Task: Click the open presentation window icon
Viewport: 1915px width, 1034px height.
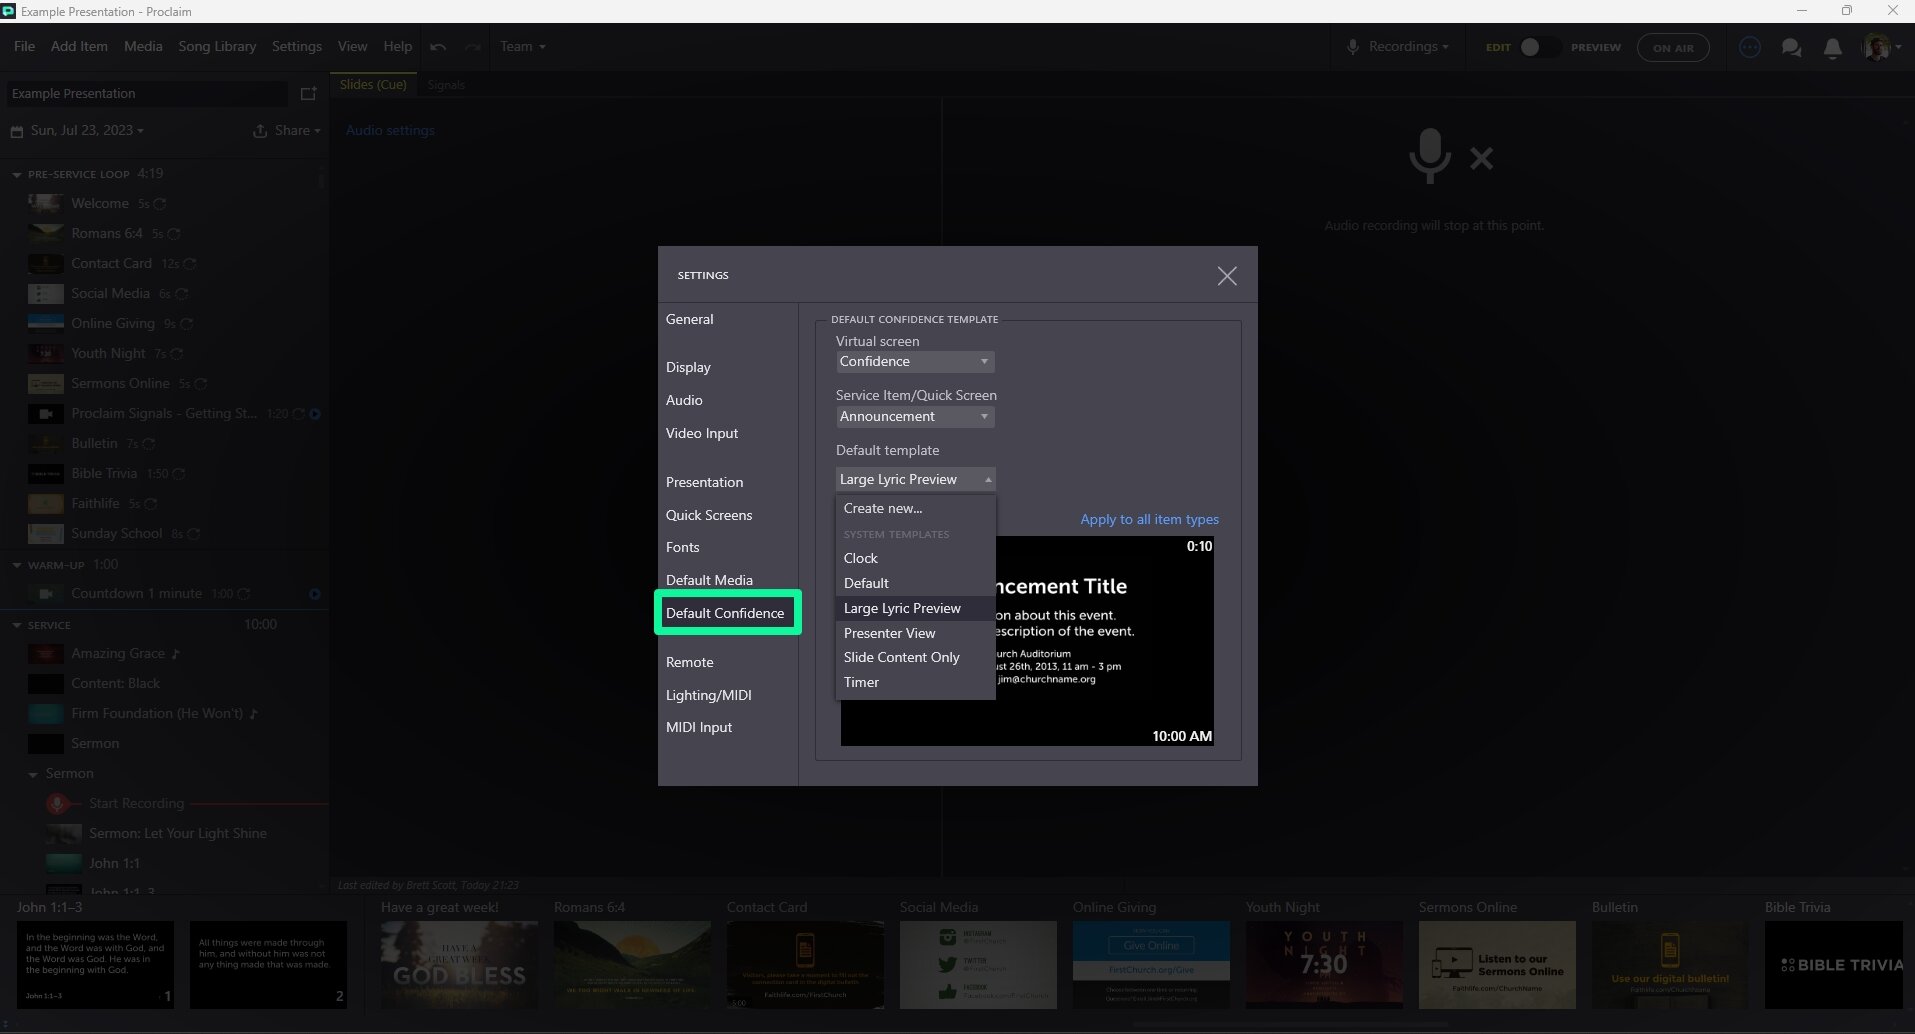Action: coord(308,94)
